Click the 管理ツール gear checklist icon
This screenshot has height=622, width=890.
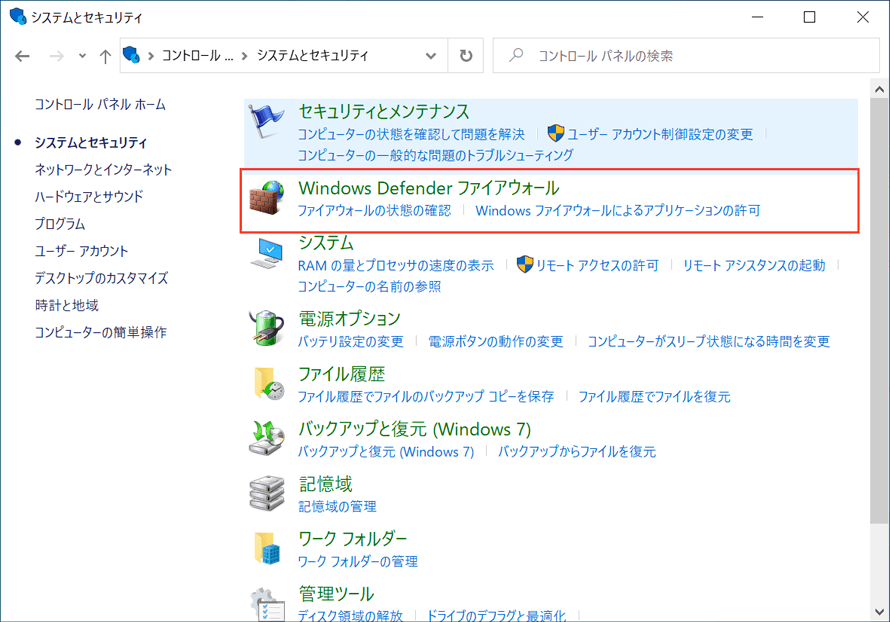click(267, 604)
